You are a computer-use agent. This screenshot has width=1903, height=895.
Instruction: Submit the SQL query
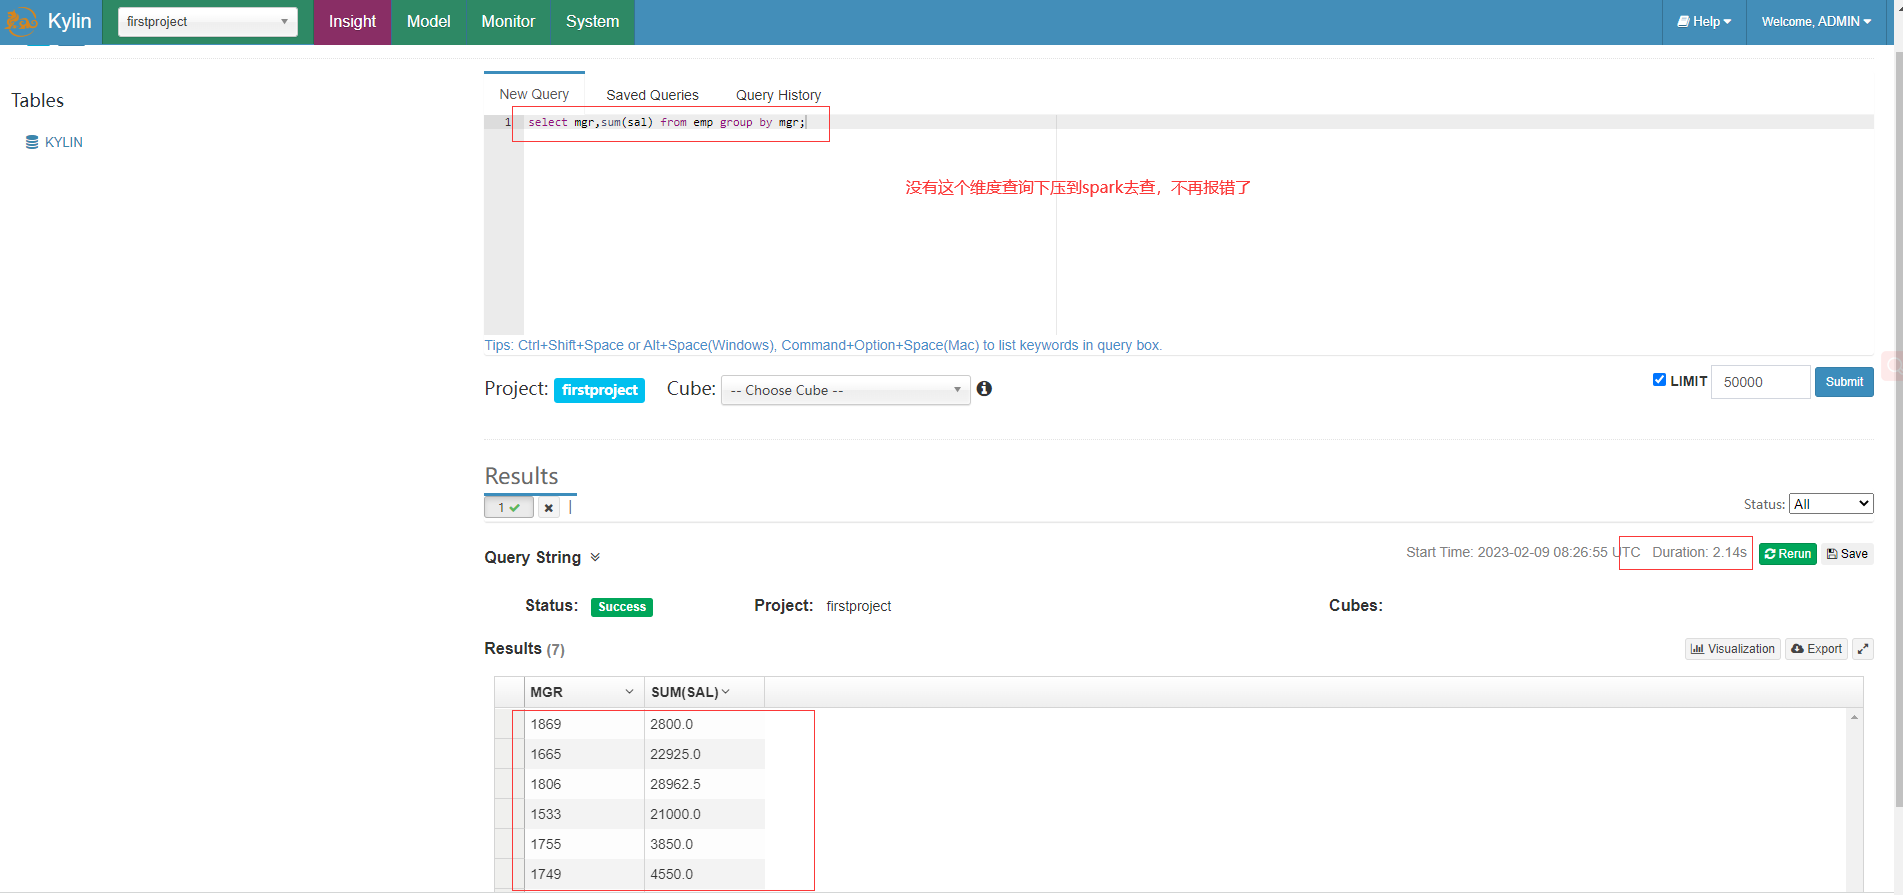pyautogui.click(x=1844, y=382)
